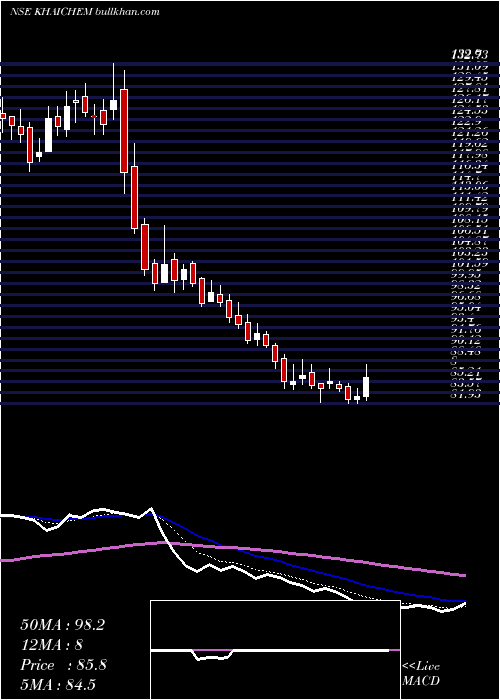This screenshot has width=500, height=700.
Task: Click the NSE KHAICHEM bullkhan.com title text
Action: (84, 11)
